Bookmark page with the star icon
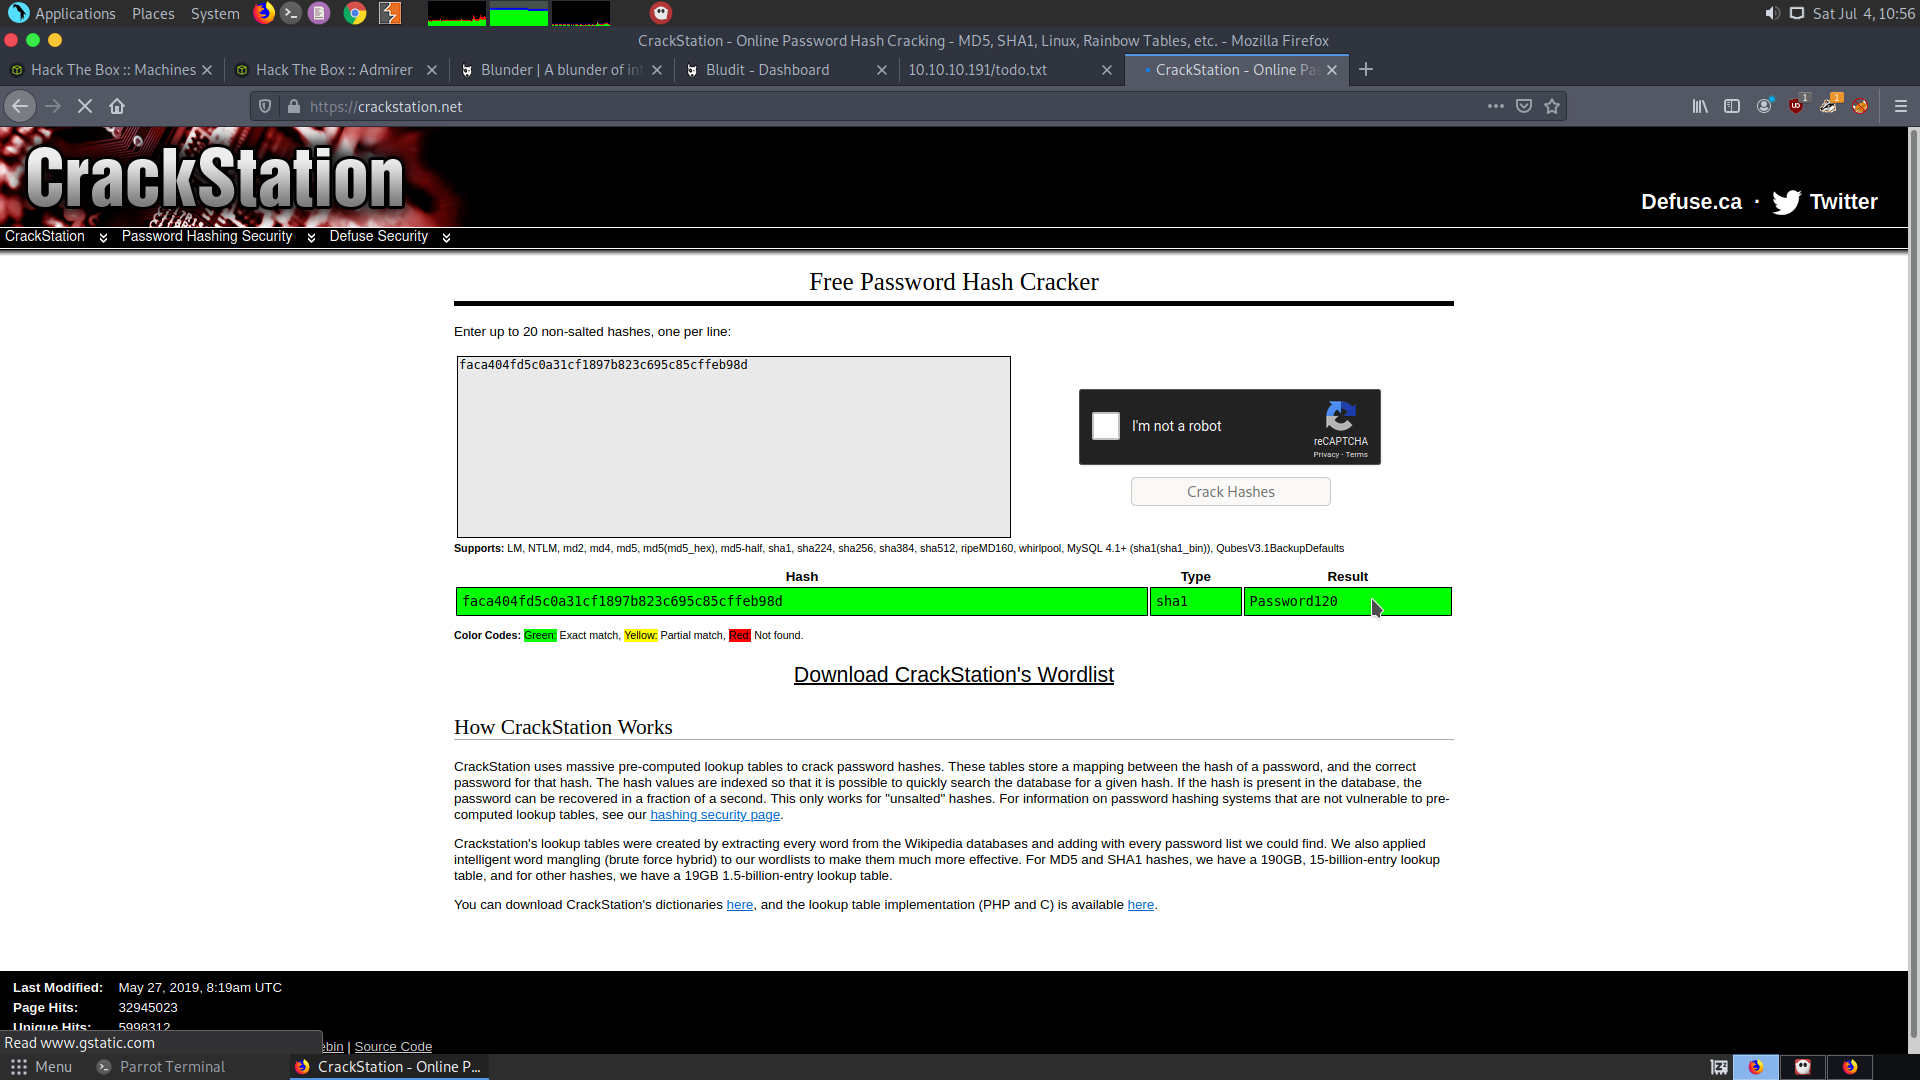 (x=1552, y=106)
